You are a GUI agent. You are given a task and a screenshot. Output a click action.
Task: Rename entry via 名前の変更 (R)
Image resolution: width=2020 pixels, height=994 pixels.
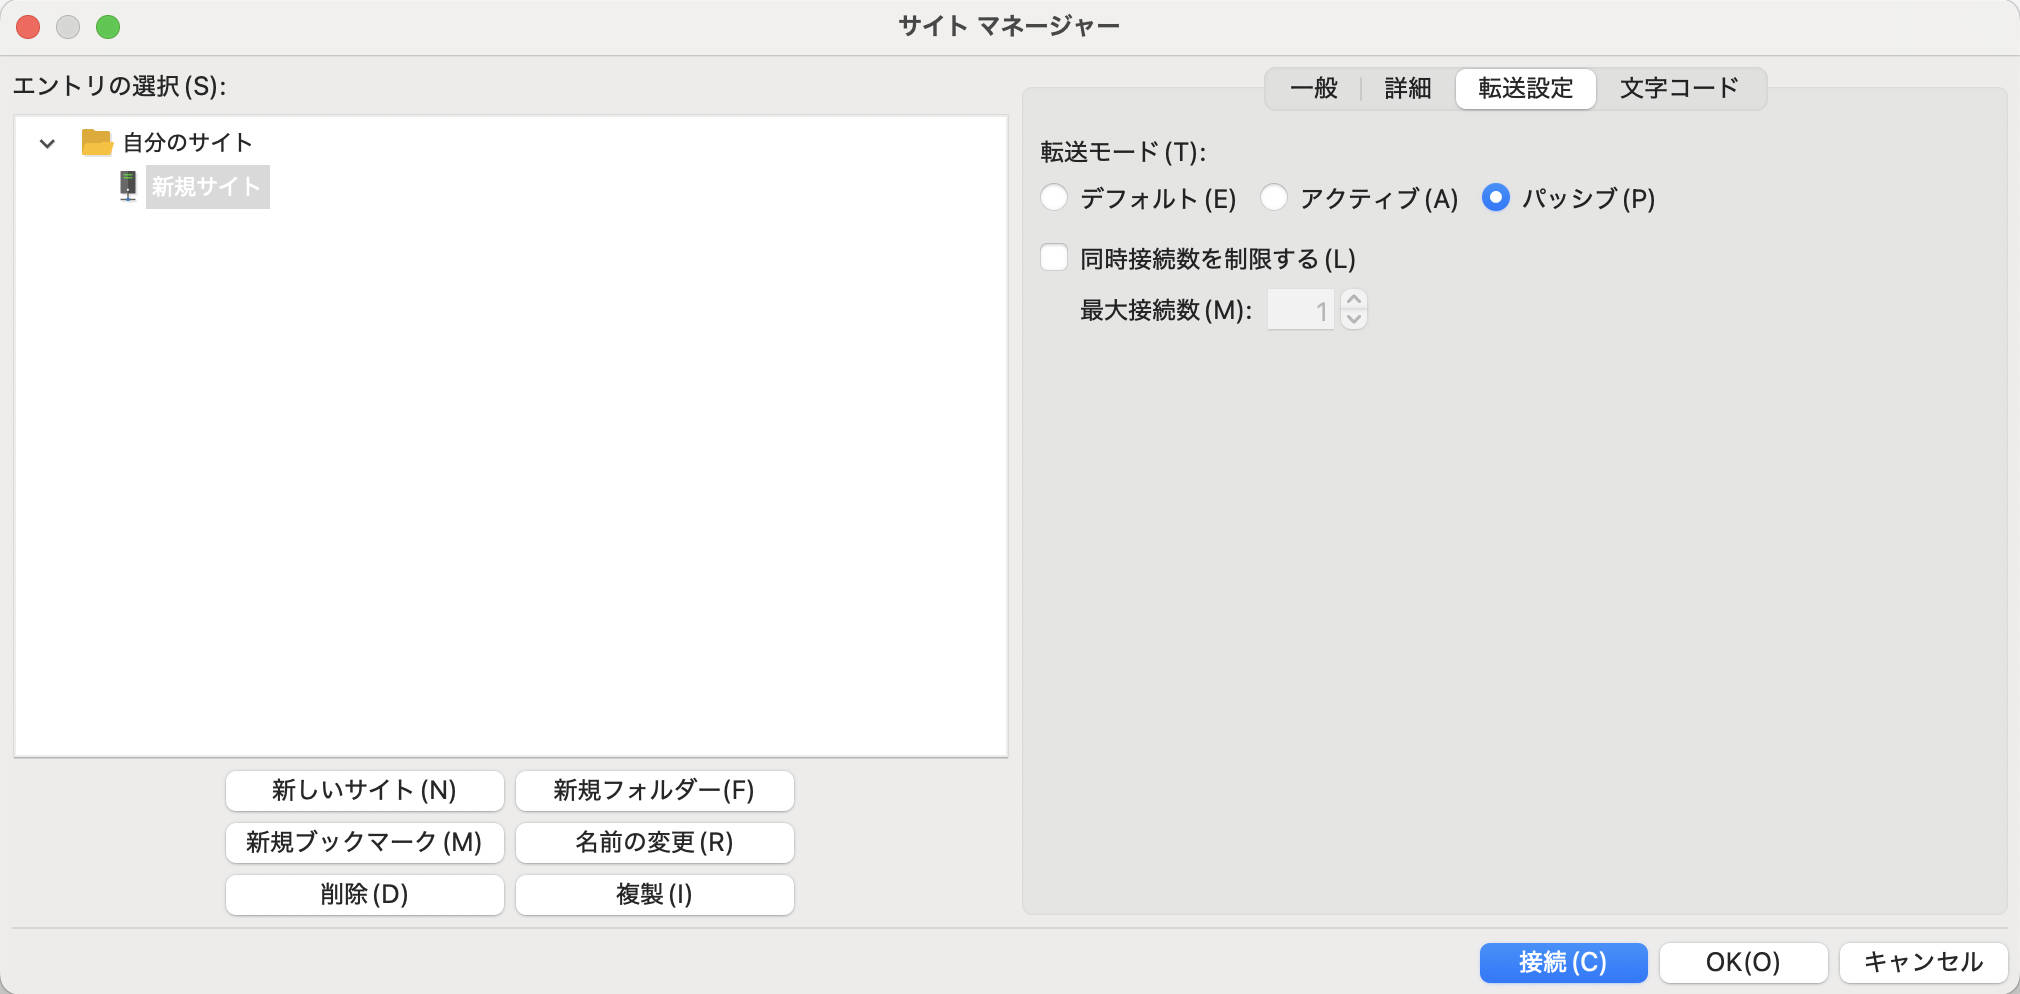tap(655, 842)
